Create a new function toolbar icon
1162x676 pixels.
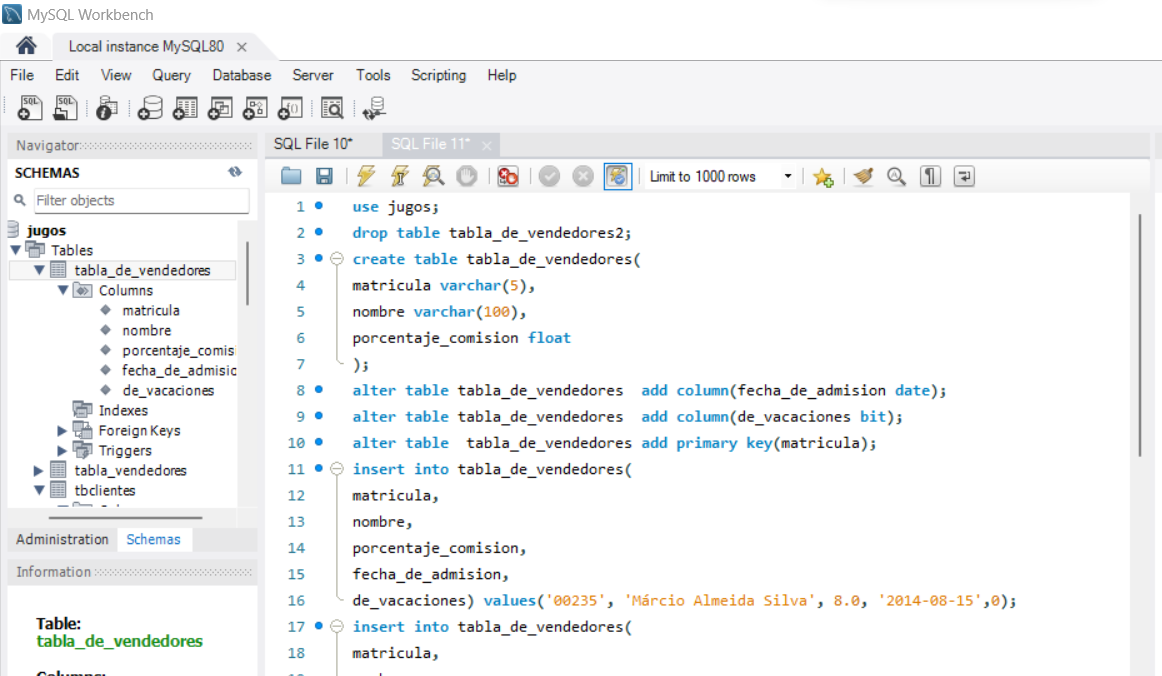tap(290, 108)
